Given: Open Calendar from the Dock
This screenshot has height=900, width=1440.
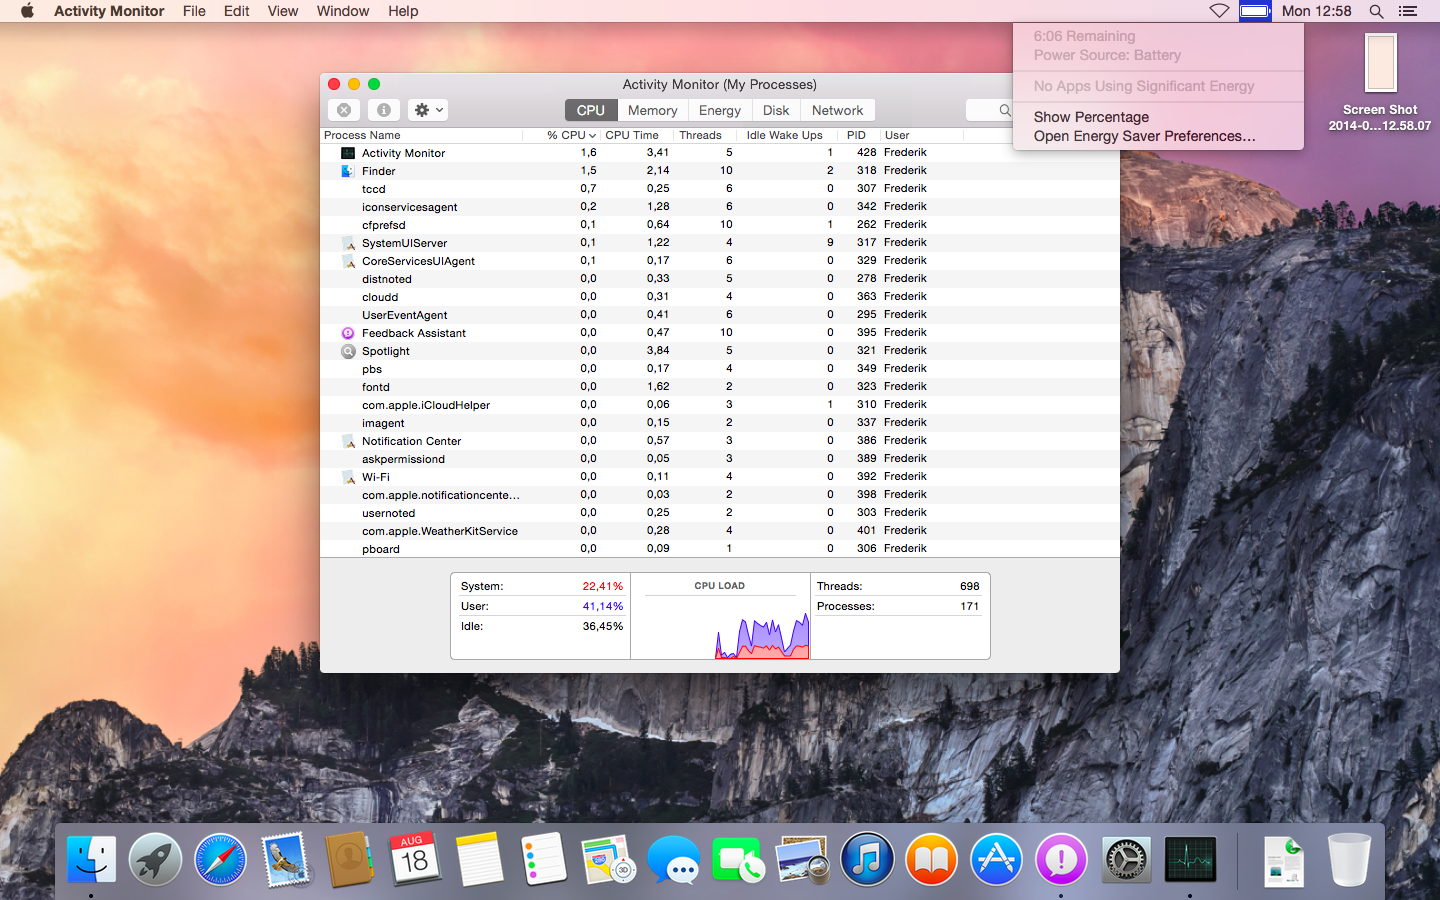Looking at the screenshot, I should [414, 860].
